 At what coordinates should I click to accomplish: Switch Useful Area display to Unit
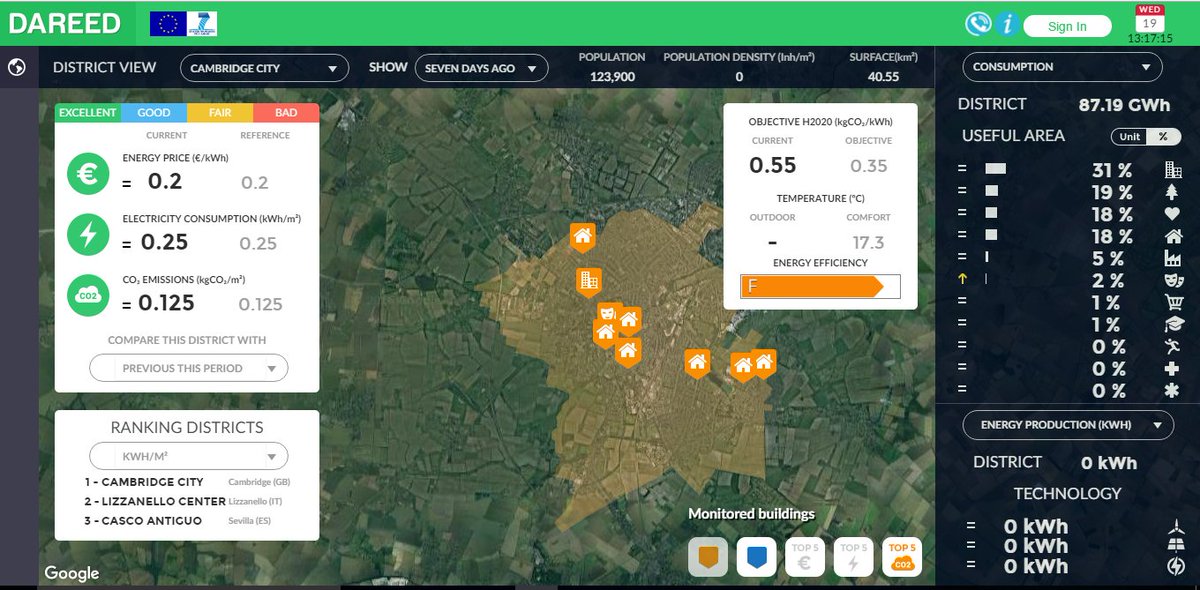click(x=1130, y=135)
